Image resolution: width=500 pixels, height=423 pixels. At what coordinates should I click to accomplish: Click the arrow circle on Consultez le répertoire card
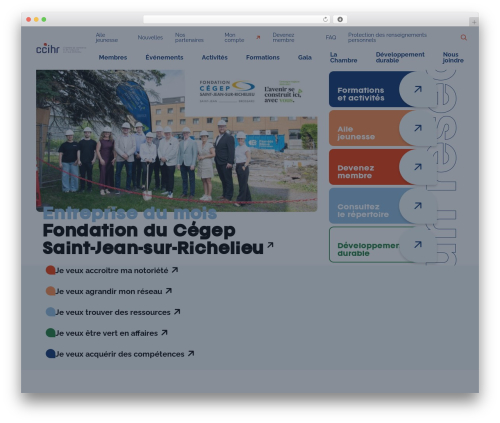coord(418,206)
